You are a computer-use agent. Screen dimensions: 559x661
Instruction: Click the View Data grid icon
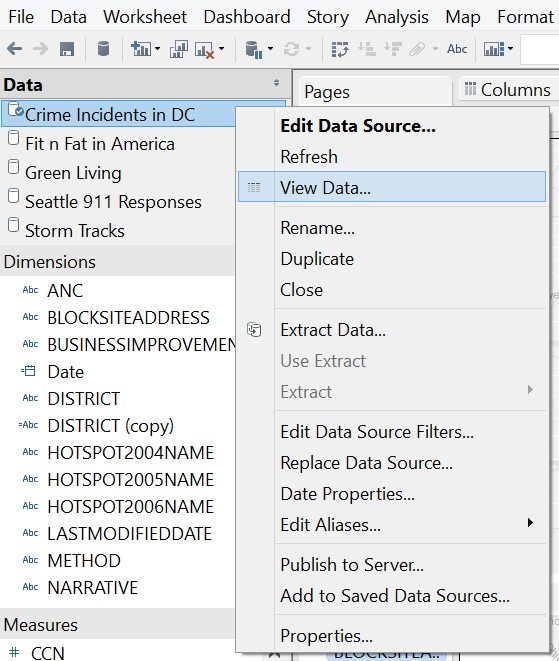pyautogui.click(x=254, y=187)
